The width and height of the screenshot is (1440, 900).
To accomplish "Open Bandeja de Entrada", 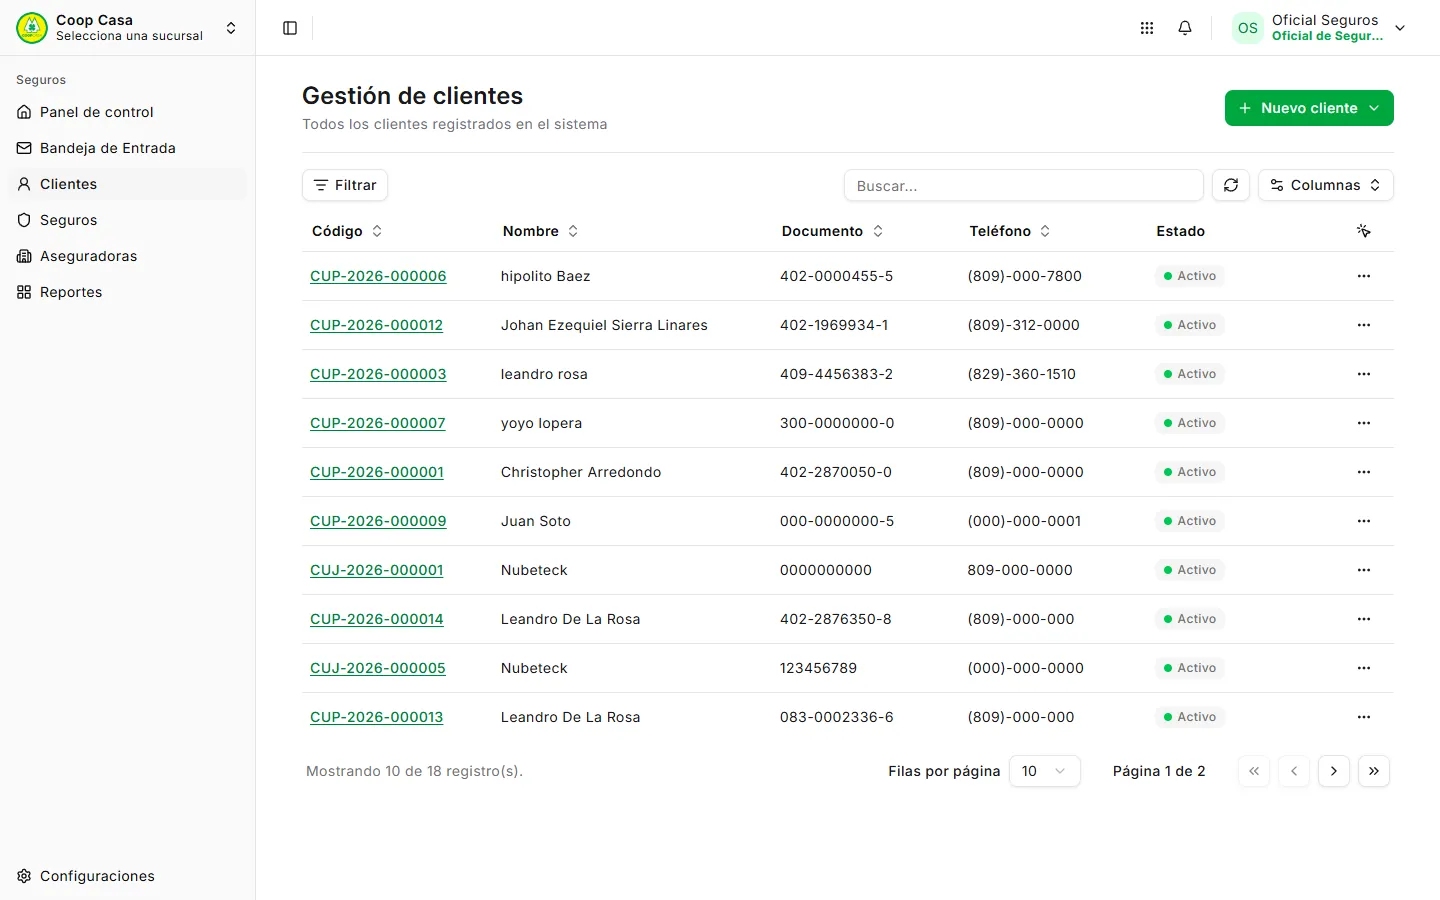I will tap(128, 148).
